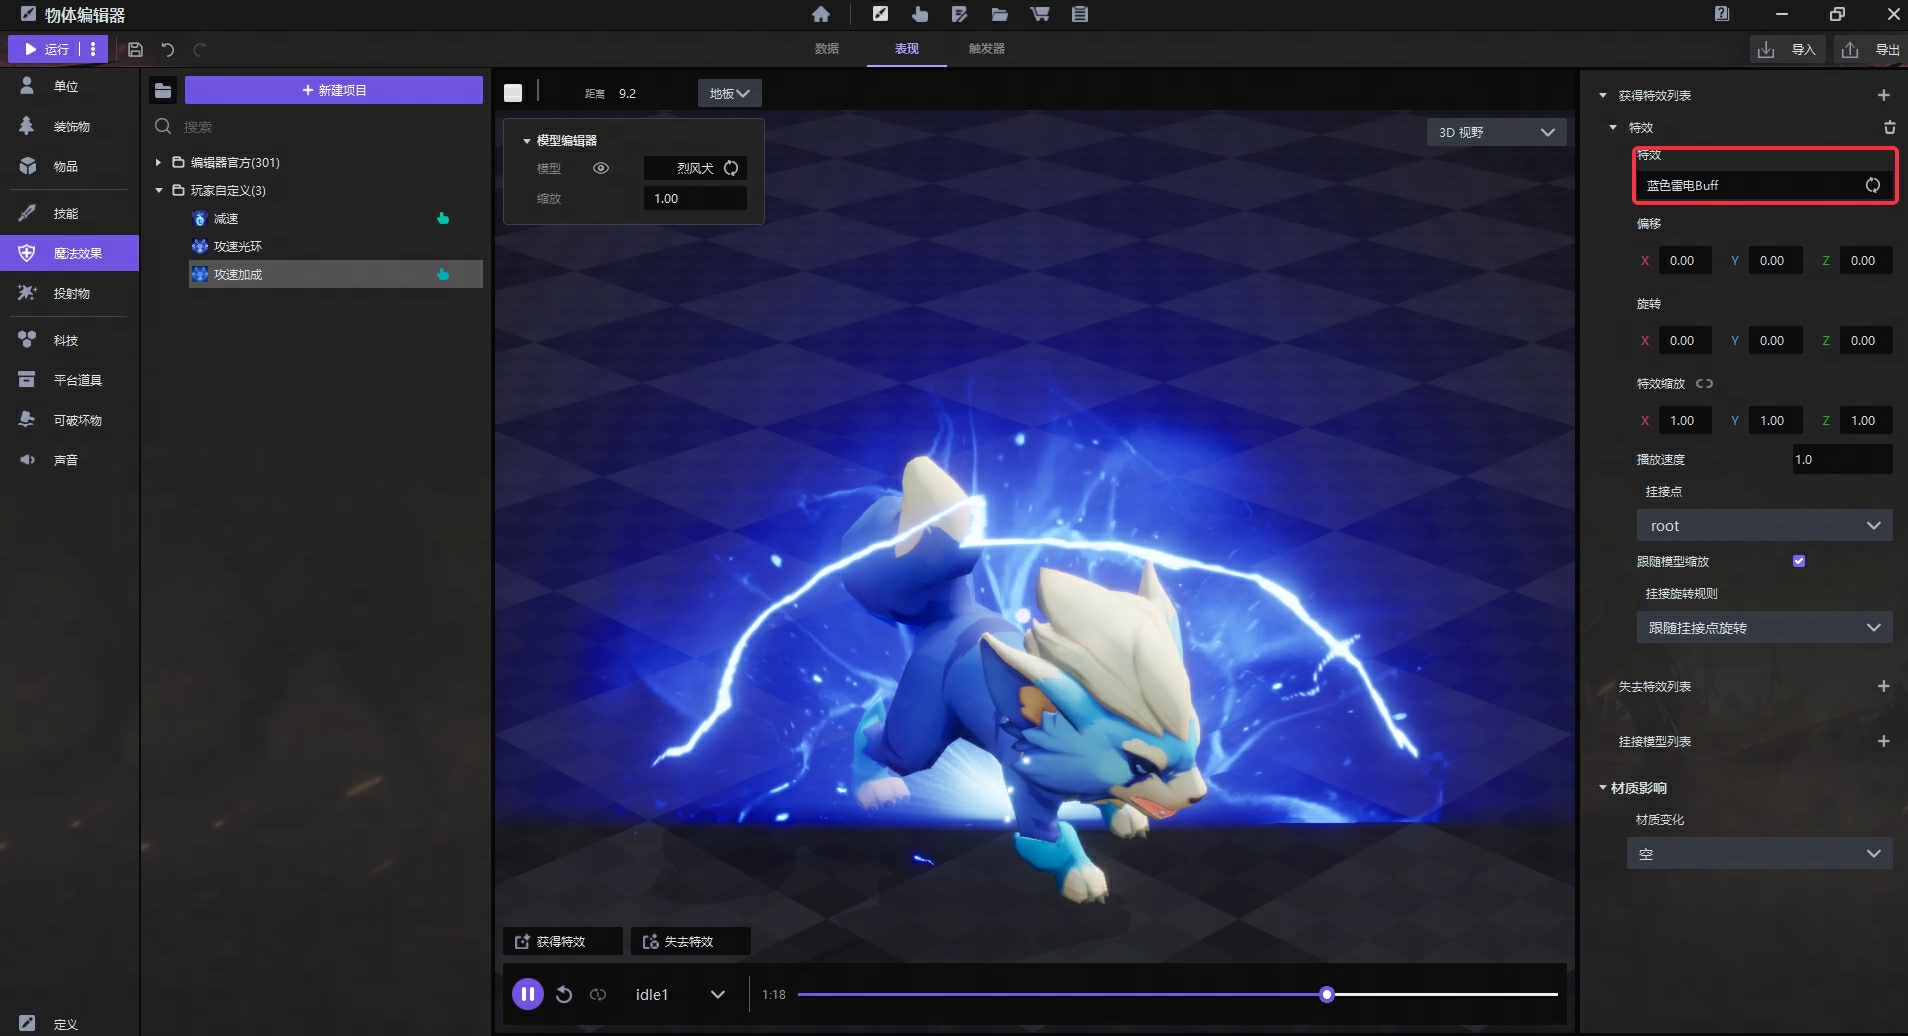Open the top bar folder icon
Viewport: 1908px width, 1036px height.
pos(1000,14)
